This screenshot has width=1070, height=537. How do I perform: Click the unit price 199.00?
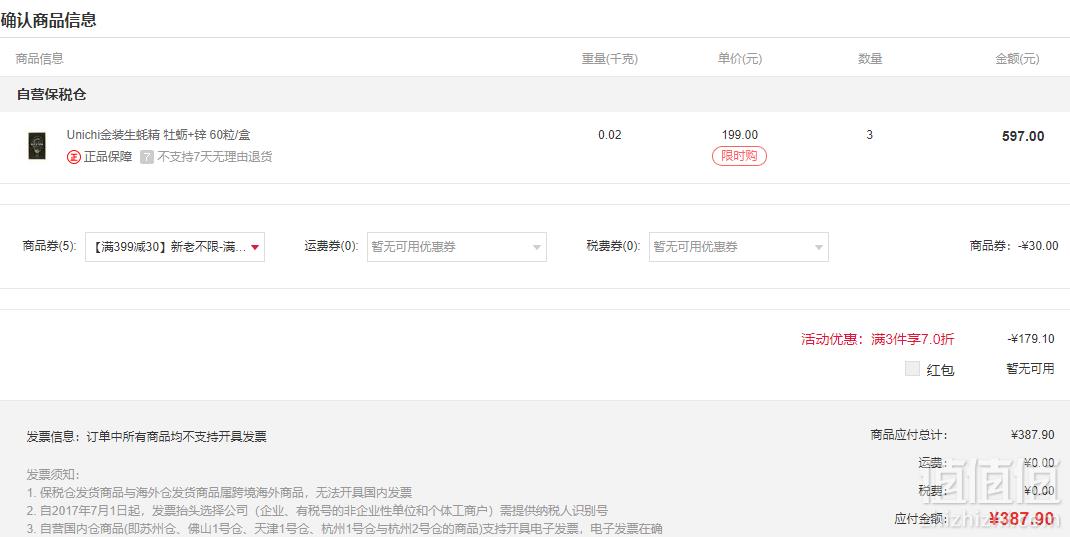(x=740, y=135)
